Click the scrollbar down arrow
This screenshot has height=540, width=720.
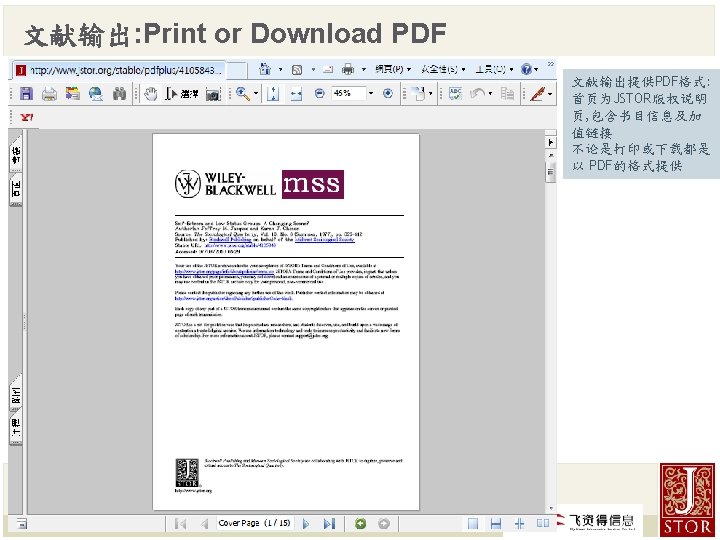tap(551, 508)
